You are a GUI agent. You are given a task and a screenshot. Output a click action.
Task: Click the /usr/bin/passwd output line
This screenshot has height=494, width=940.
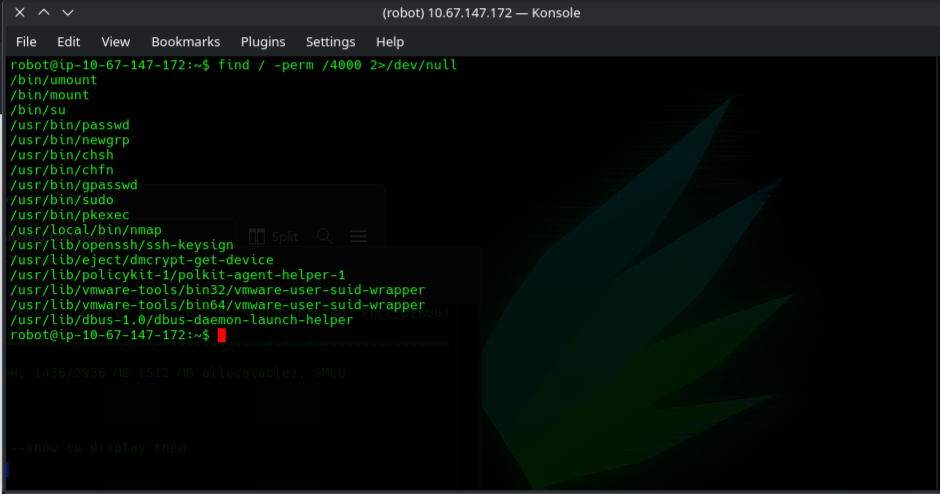(x=70, y=125)
